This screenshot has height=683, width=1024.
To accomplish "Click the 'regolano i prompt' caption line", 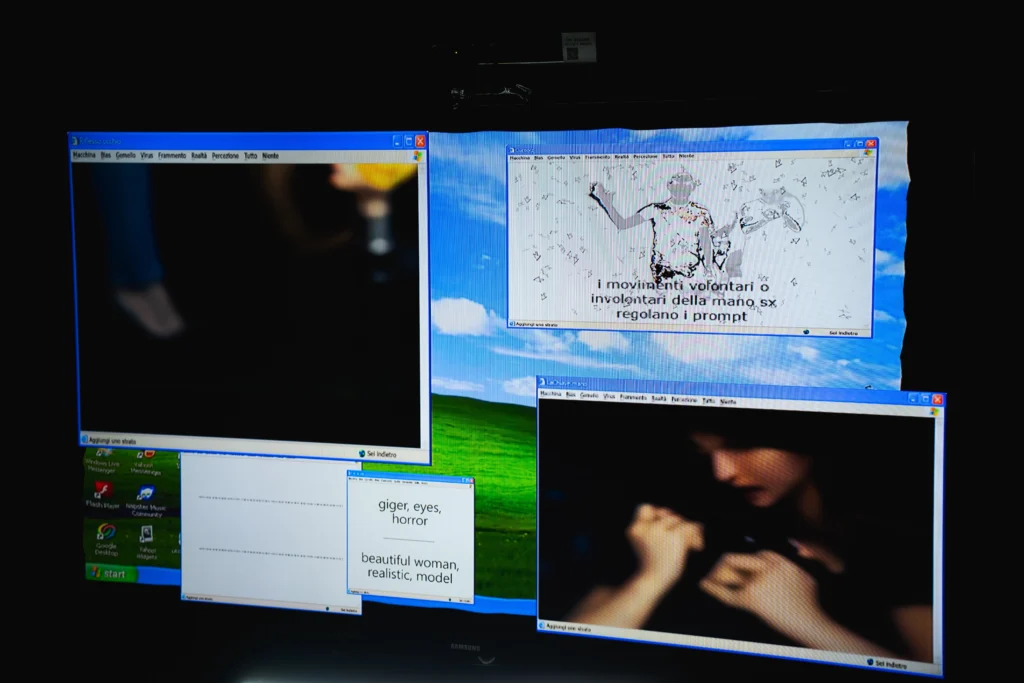I will 681,315.
